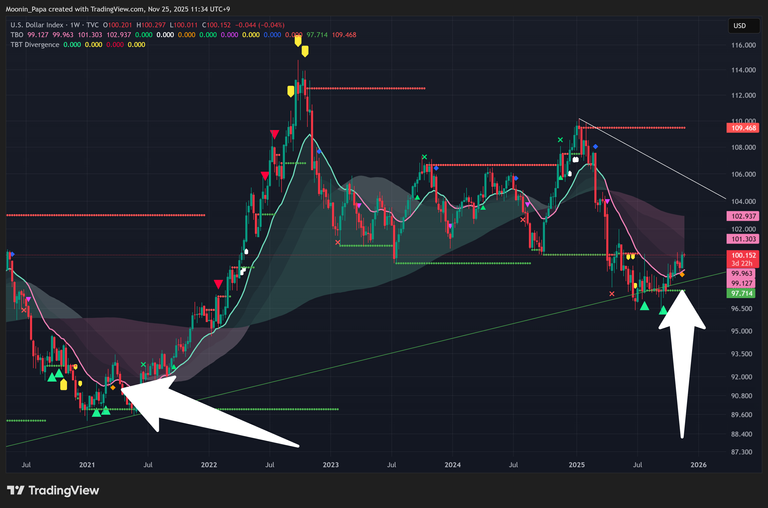Click the pink 102.937 price label

[x=742, y=216]
